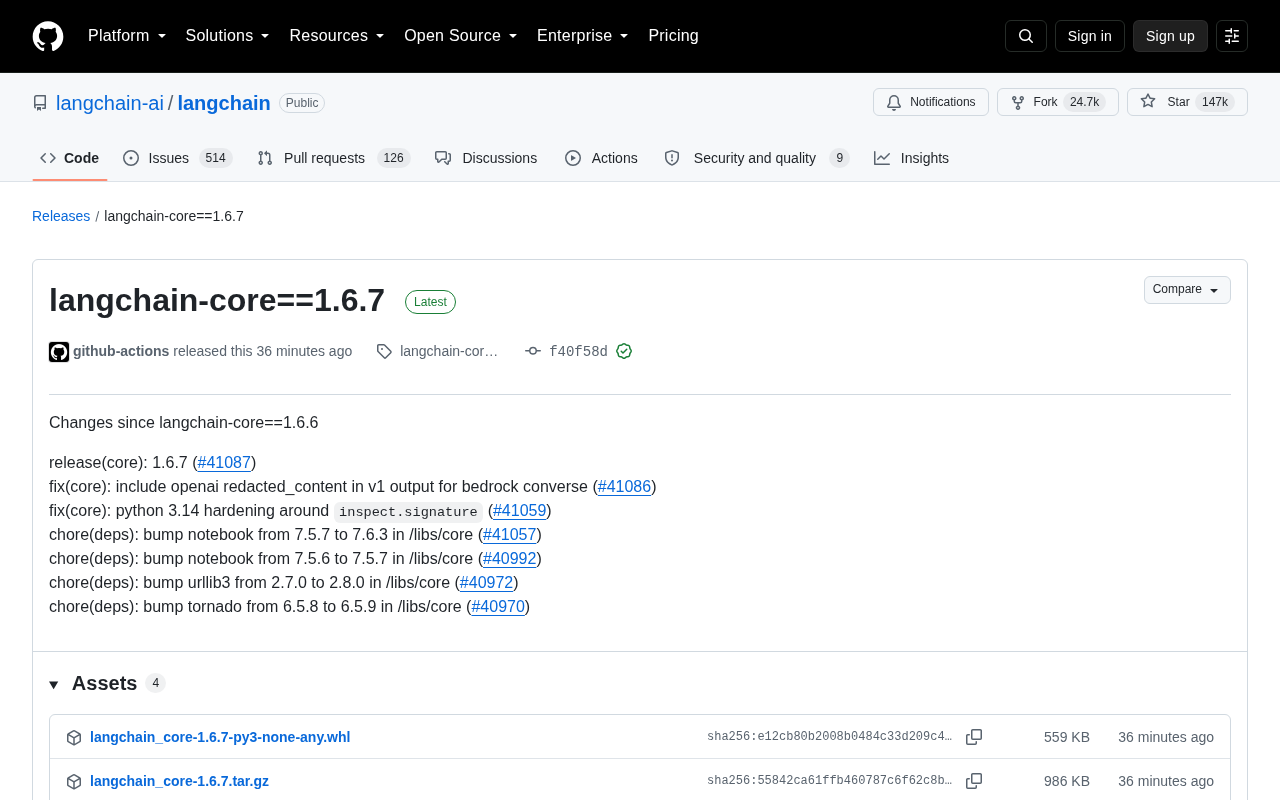The height and width of the screenshot is (800, 1280).
Task: Open pull request #41057
Action: click(x=510, y=534)
